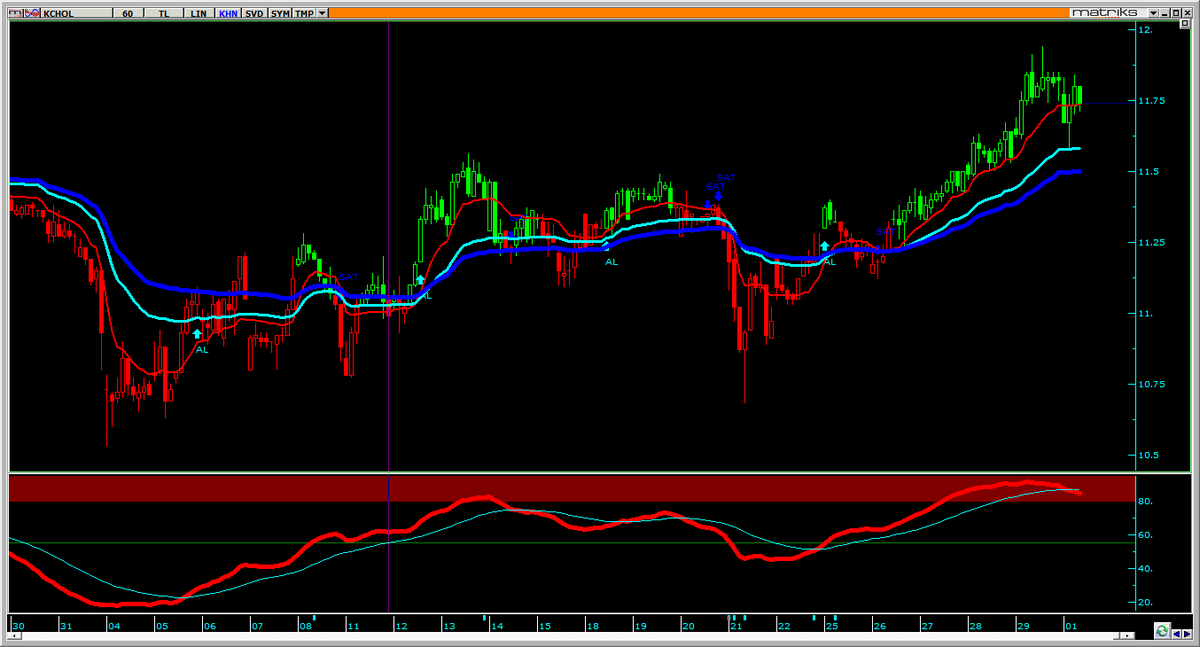Open the indicator wave icon next to KCHOL
The height and width of the screenshot is (647, 1200).
[x=32, y=14]
